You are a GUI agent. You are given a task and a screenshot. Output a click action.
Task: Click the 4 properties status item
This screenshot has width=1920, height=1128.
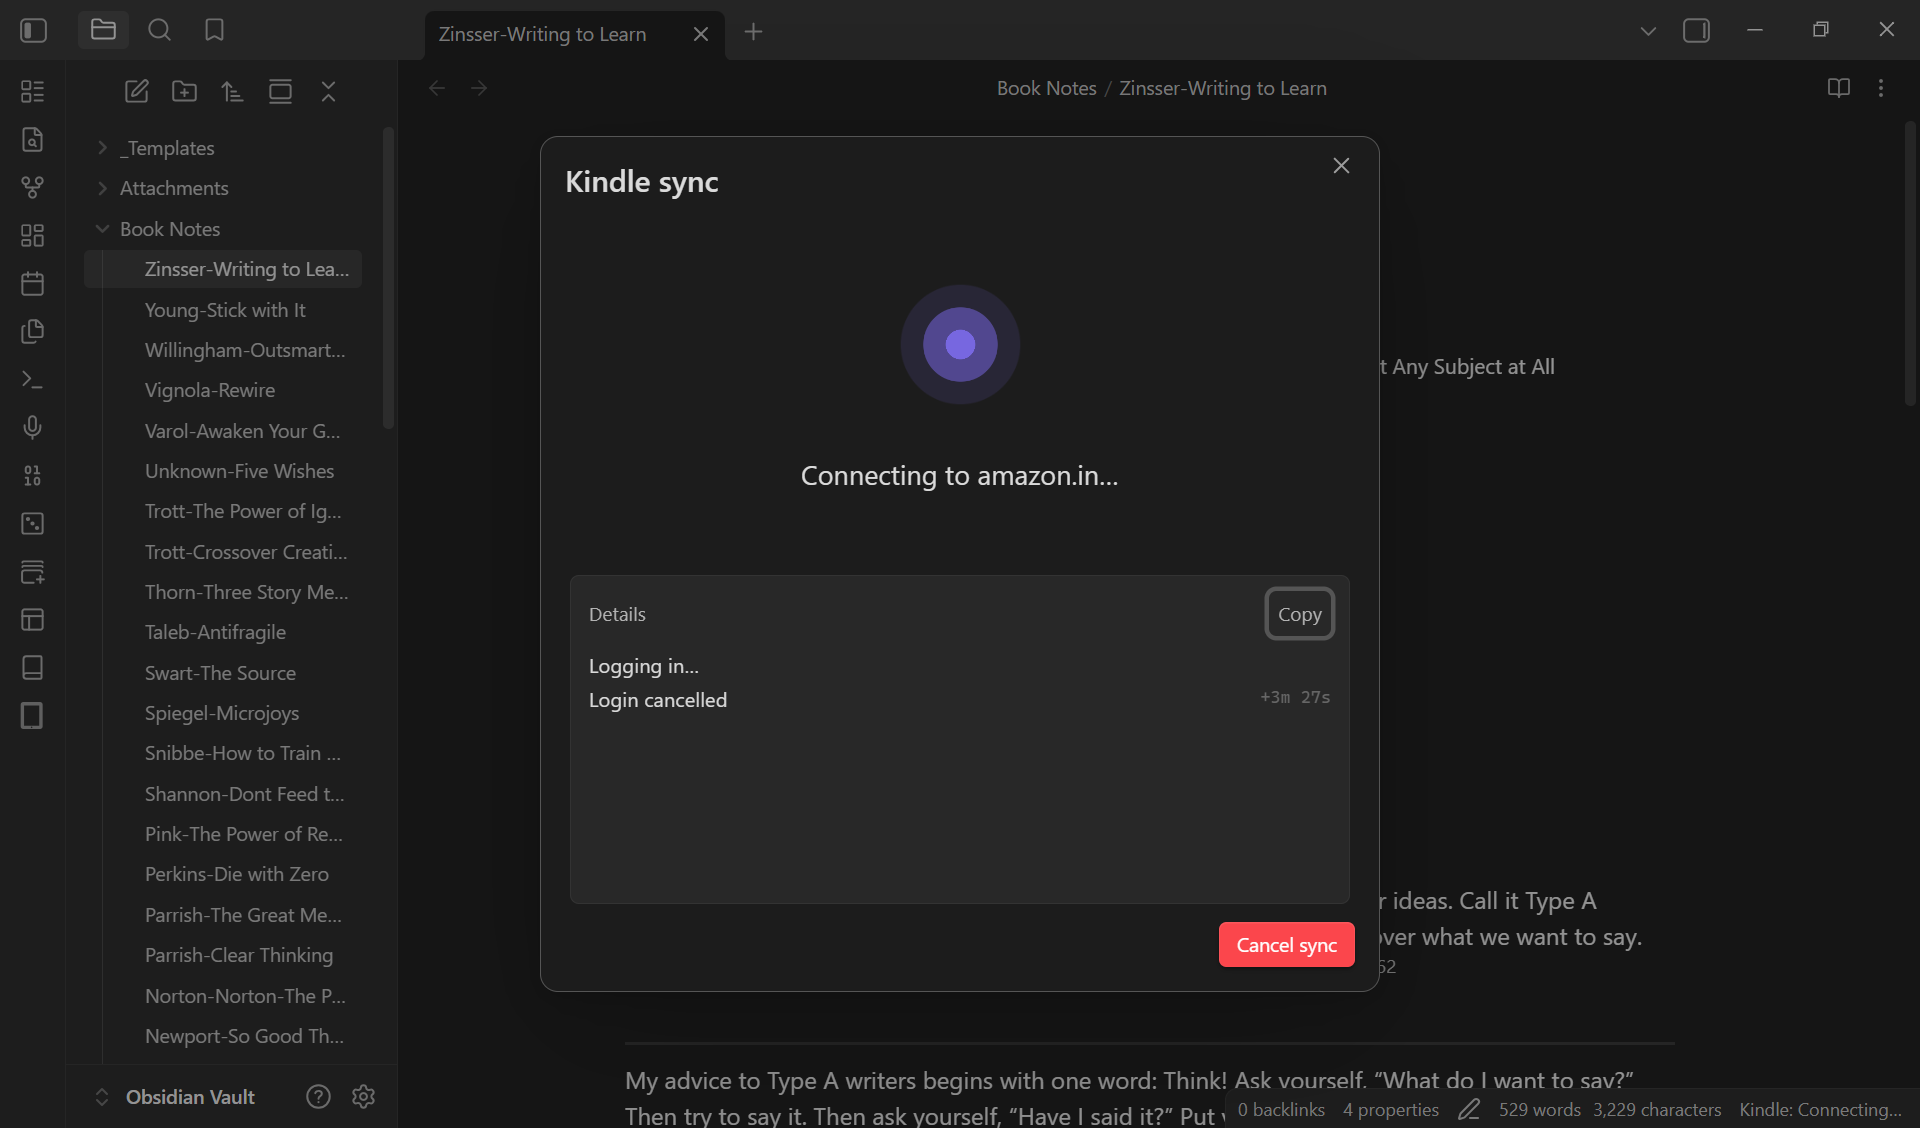(1391, 1110)
